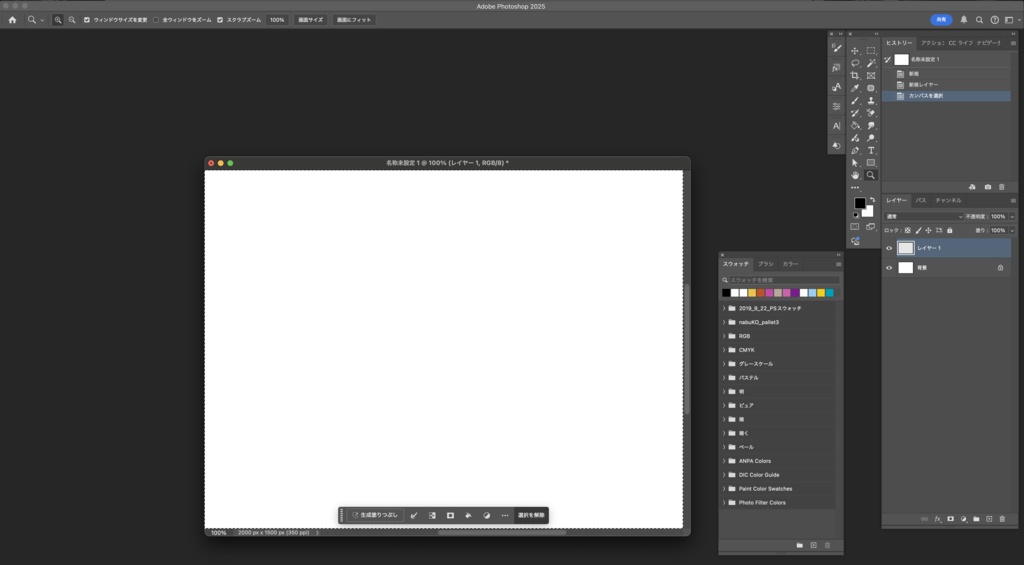Create new swatch group folder icon

click(x=799, y=545)
